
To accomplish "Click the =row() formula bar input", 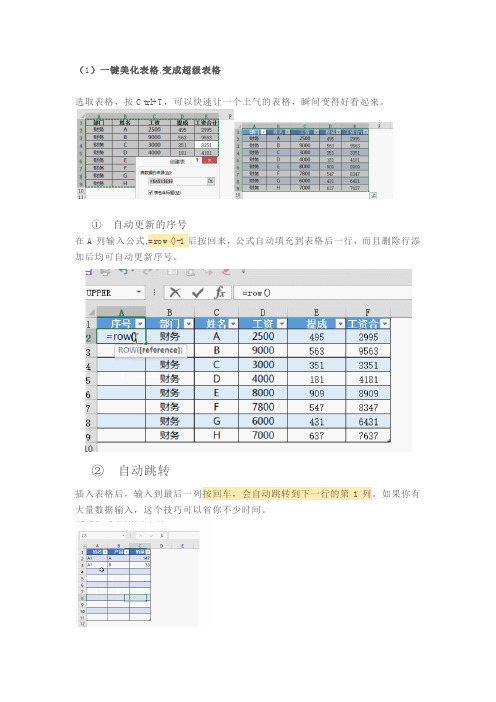I will coord(322,293).
